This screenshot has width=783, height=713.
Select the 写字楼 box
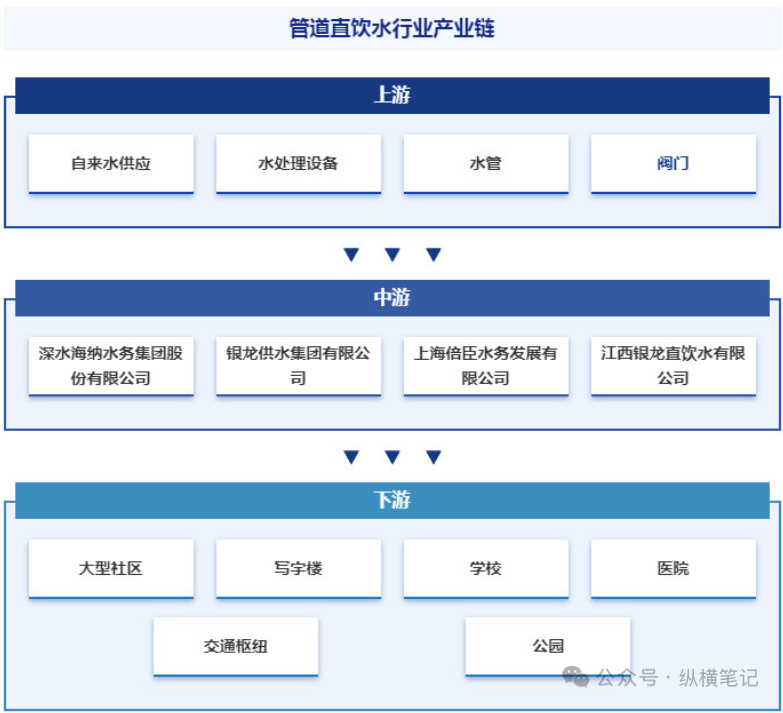298,568
